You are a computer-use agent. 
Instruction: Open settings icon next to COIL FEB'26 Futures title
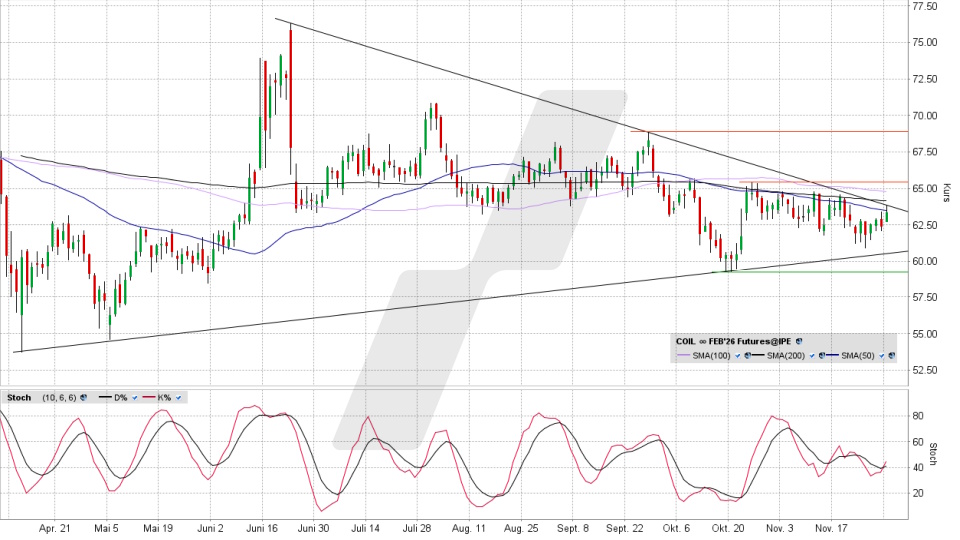(x=799, y=341)
